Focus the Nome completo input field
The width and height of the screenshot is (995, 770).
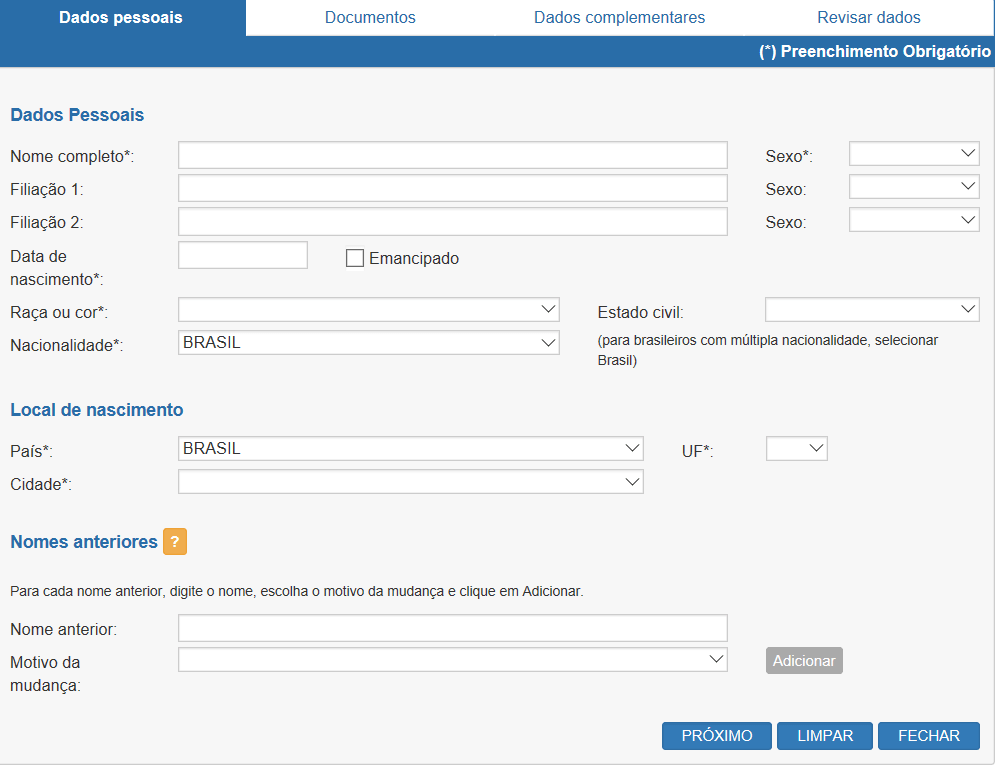452,155
